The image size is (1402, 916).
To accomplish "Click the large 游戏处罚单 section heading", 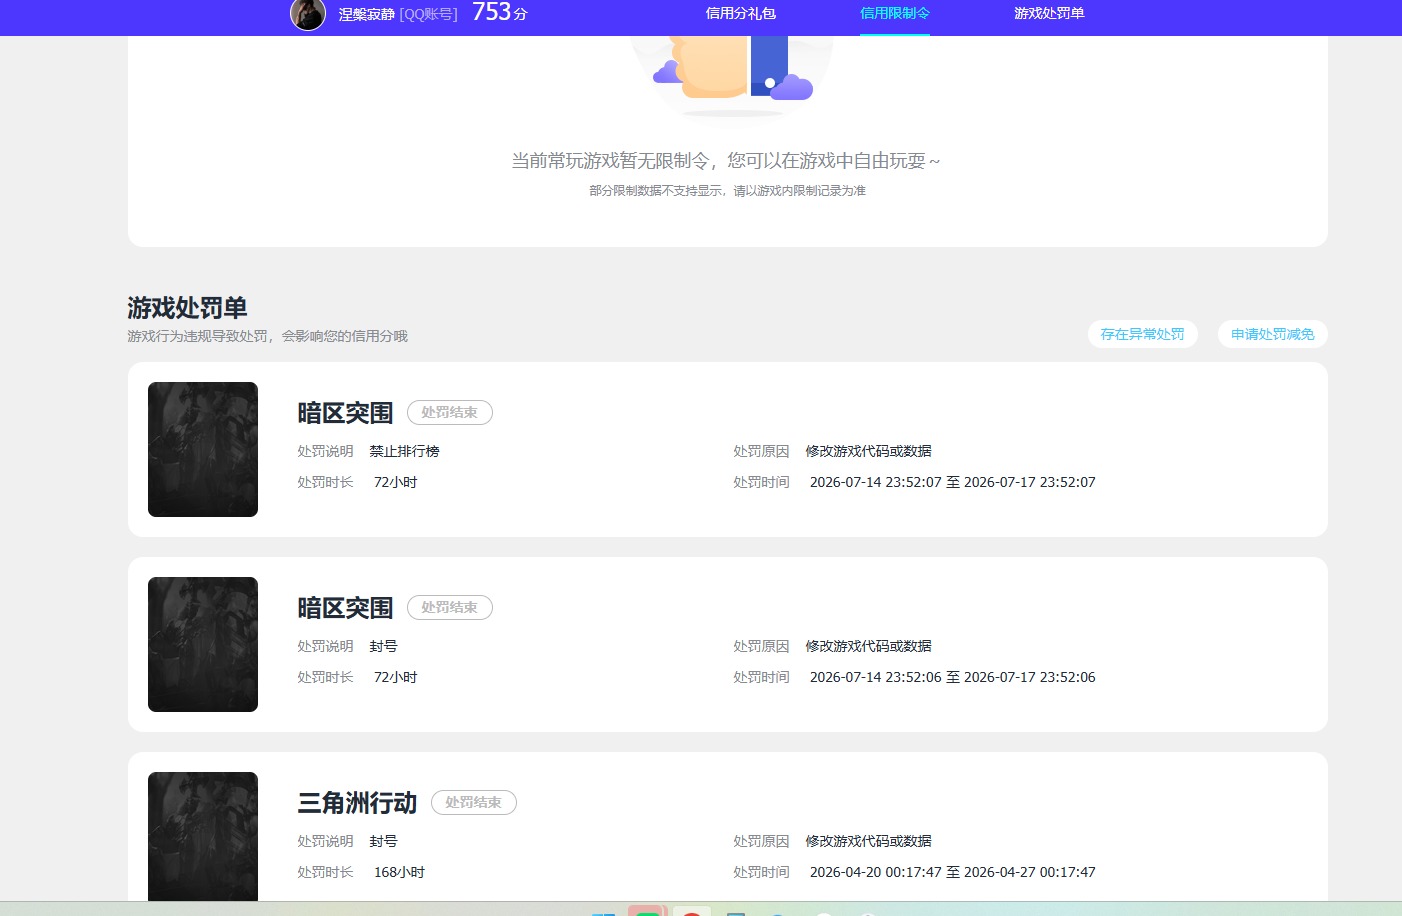I will pos(187,308).
